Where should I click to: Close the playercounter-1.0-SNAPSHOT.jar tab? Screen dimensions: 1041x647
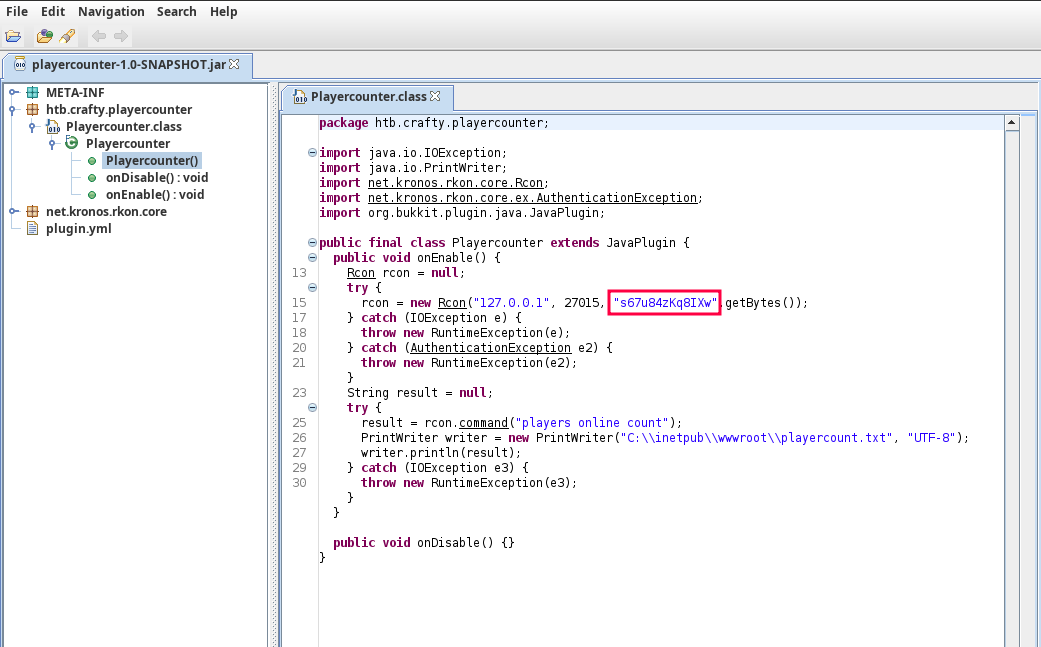click(x=235, y=64)
